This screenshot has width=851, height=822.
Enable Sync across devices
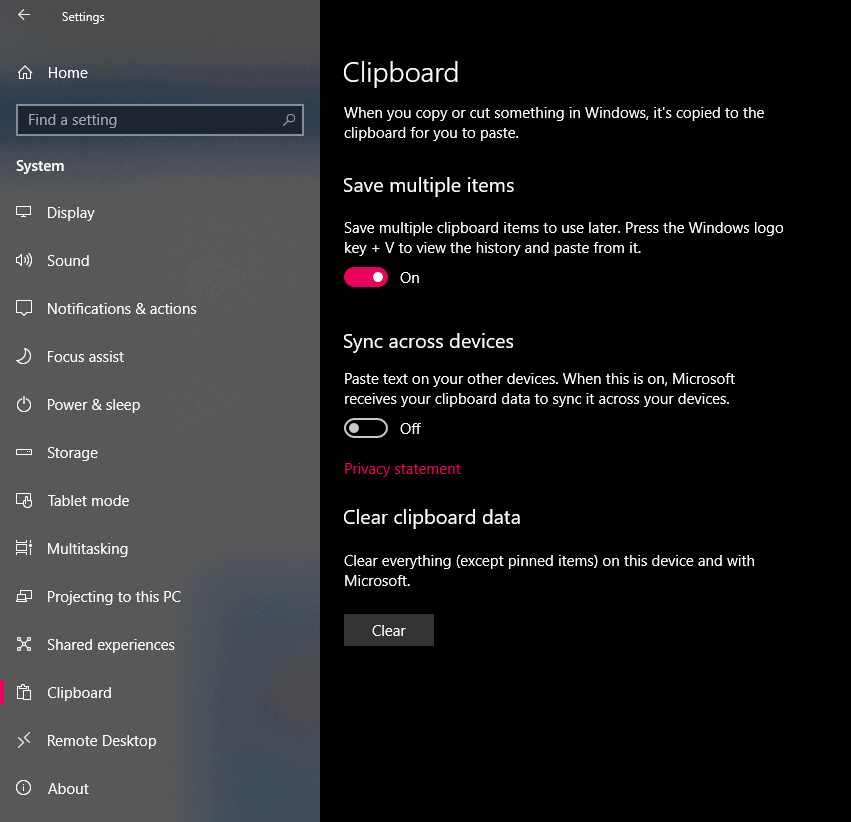coord(365,427)
